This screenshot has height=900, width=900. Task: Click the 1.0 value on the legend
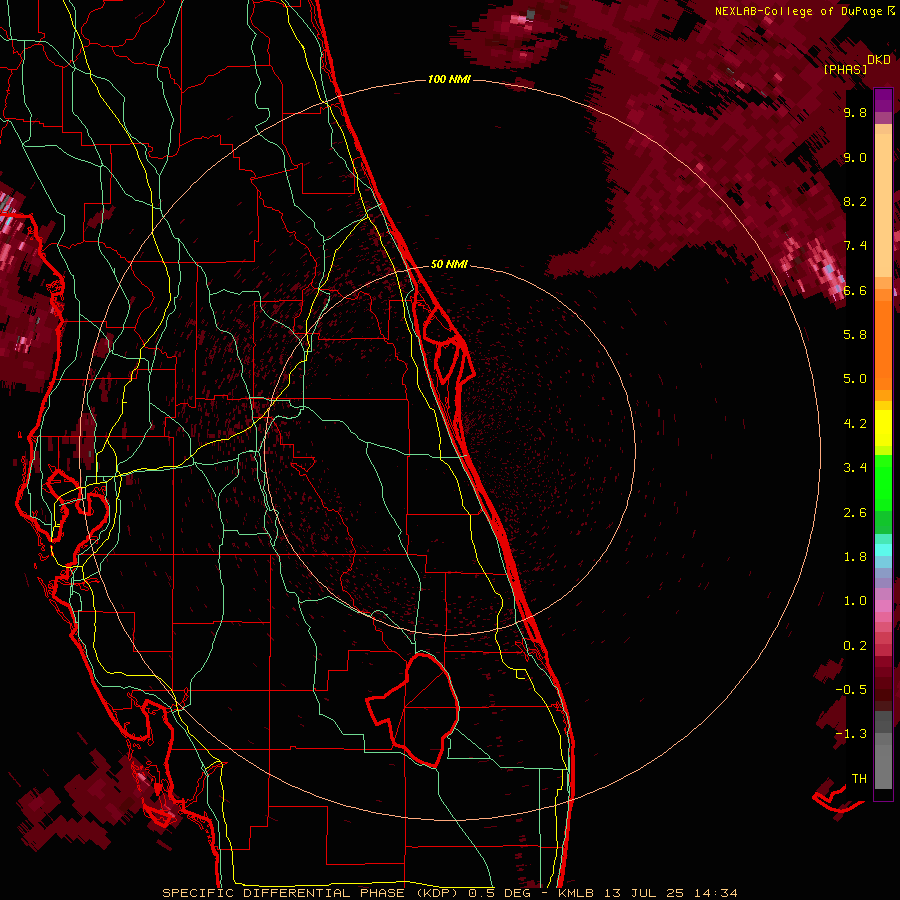(855, 601)
